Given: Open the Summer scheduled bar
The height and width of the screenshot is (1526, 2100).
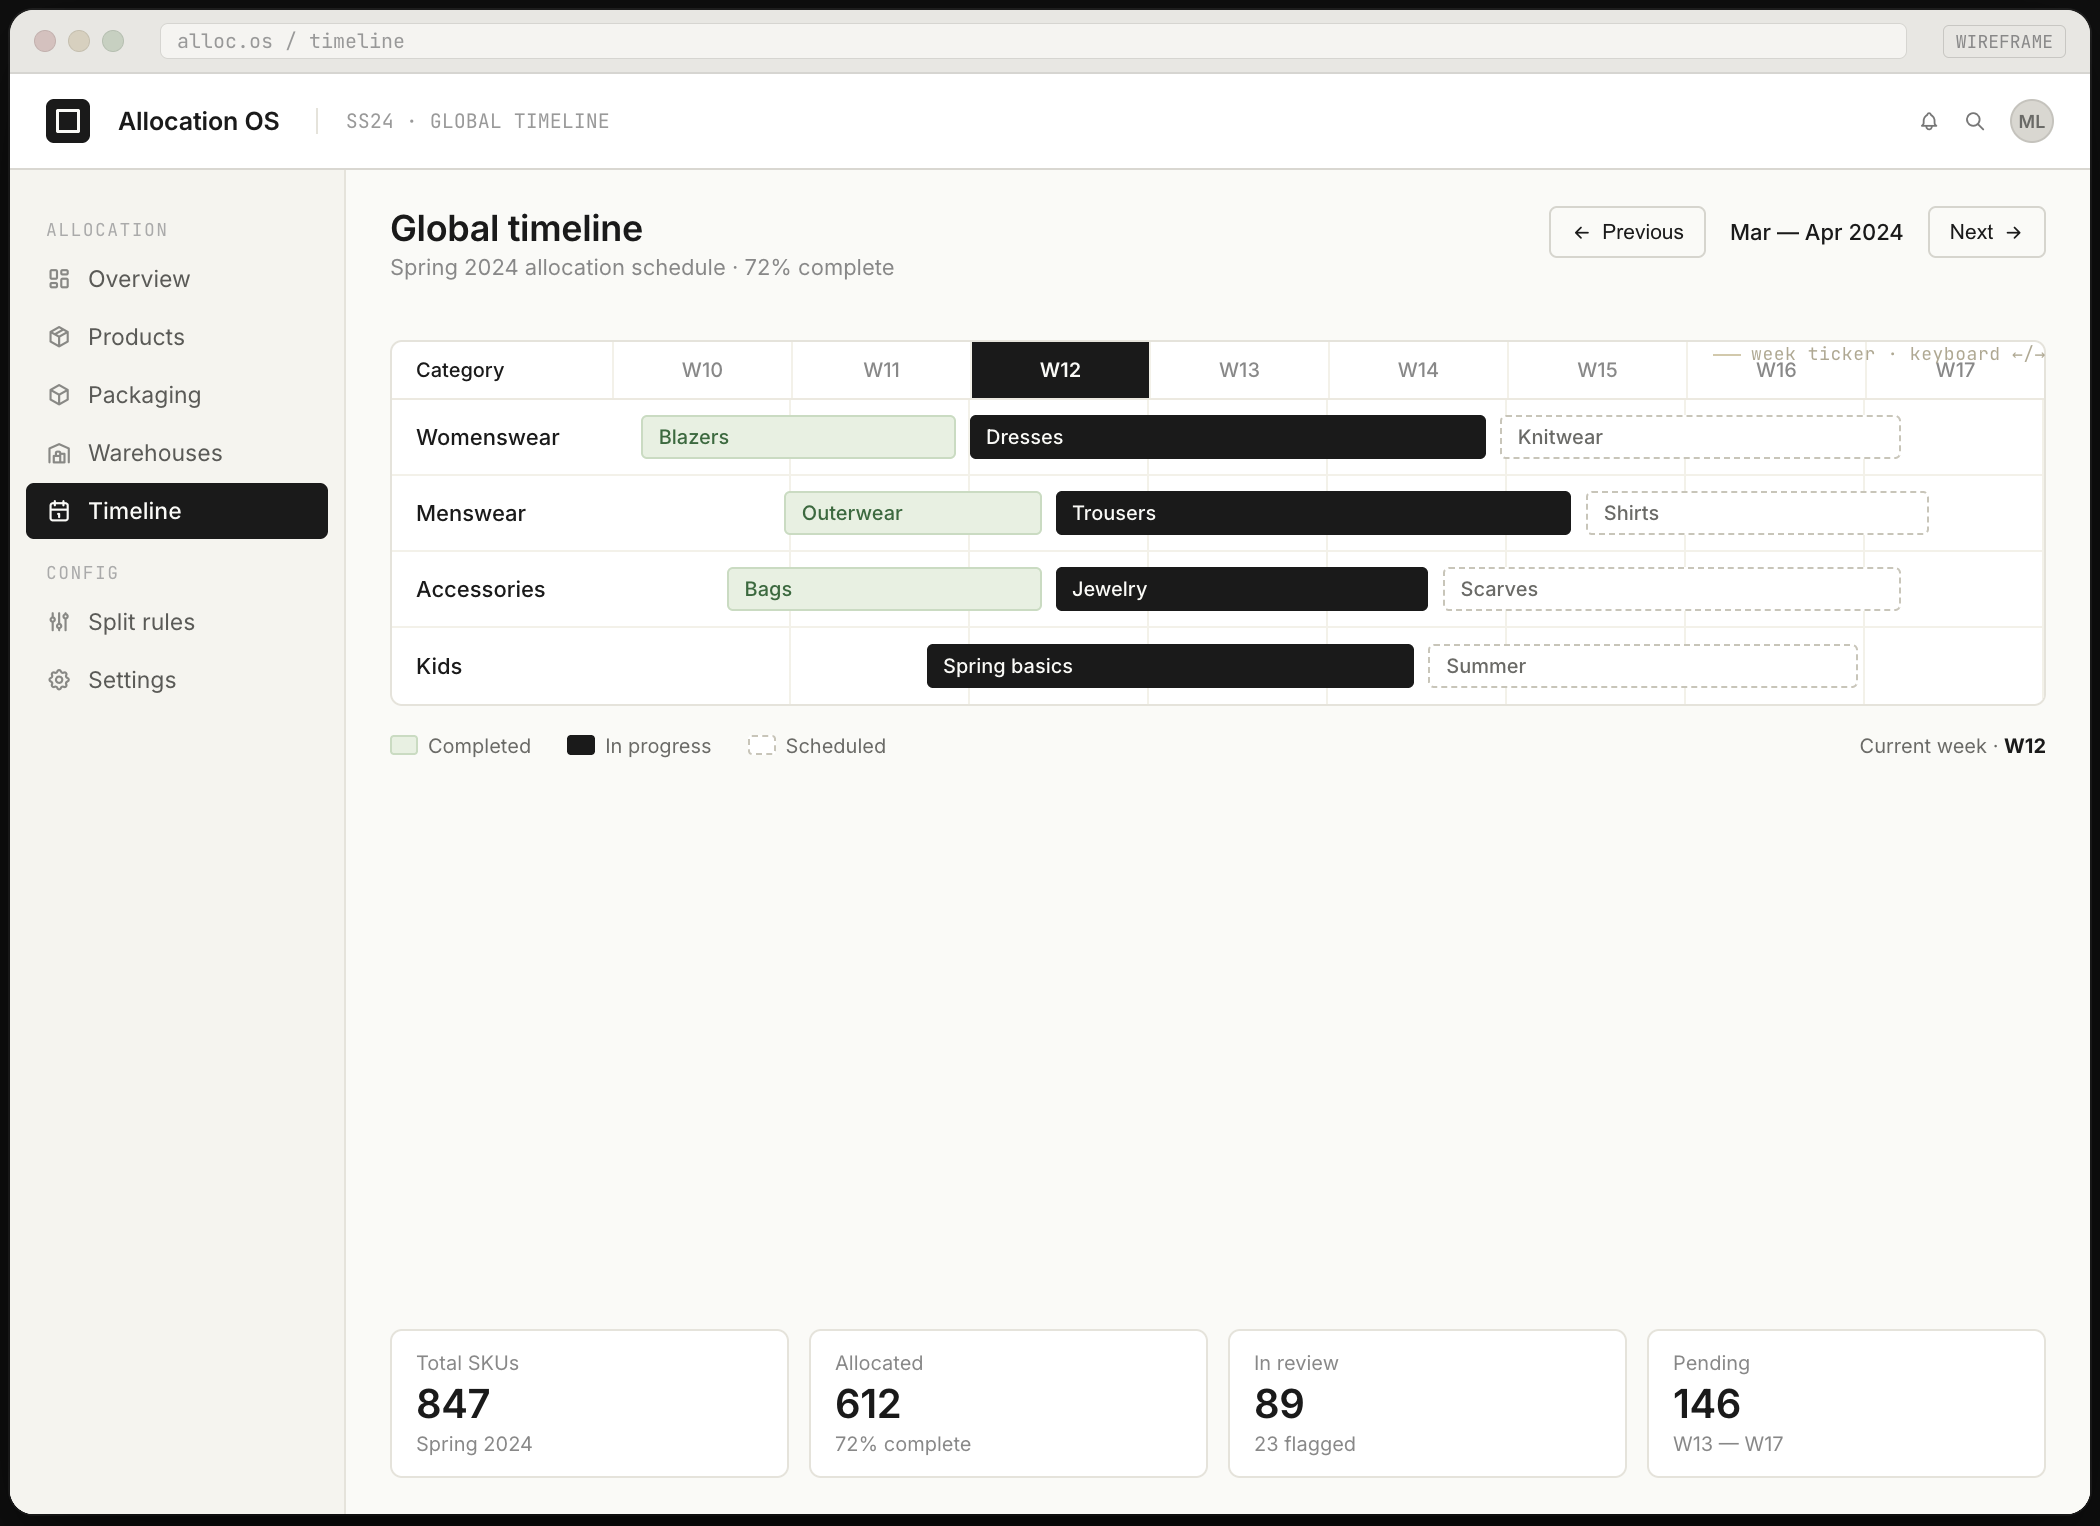Looking at the screenshot, I should tap(1642, 666).
